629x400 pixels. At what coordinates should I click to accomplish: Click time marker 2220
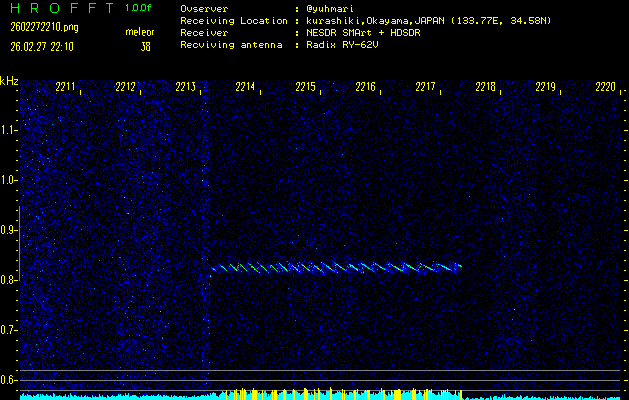point(606,87)
